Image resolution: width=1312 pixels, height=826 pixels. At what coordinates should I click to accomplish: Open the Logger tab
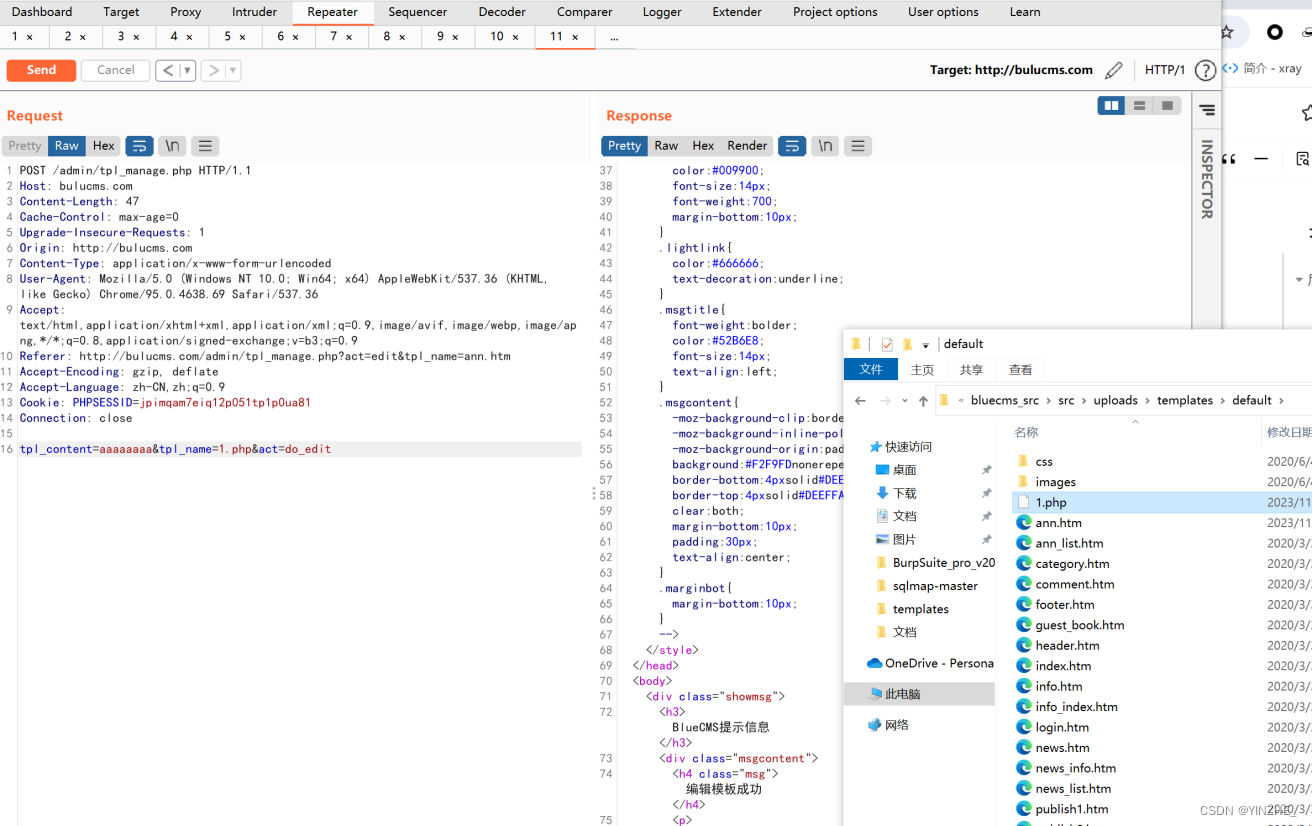click(x=662, y=12)
